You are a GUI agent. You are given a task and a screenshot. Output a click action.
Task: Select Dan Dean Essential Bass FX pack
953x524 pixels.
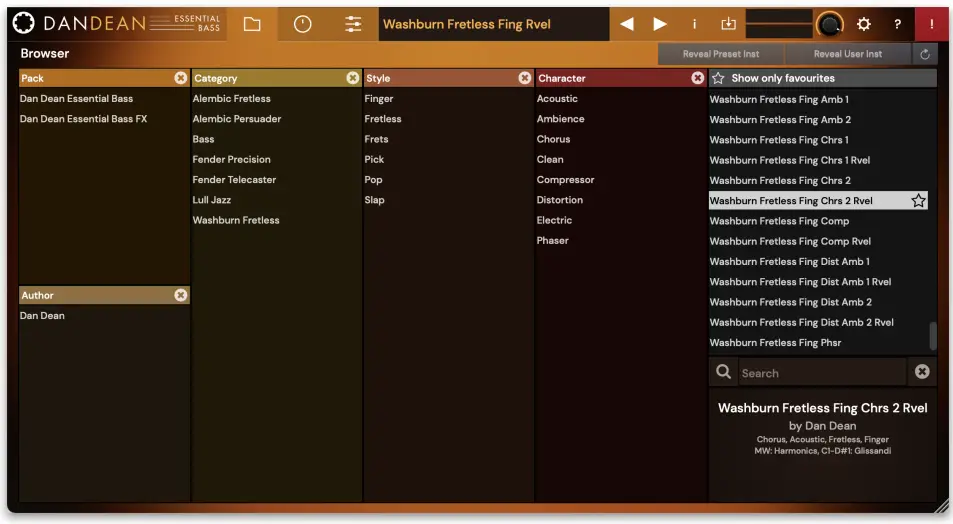pyautogui.click(x=83, y=119)
